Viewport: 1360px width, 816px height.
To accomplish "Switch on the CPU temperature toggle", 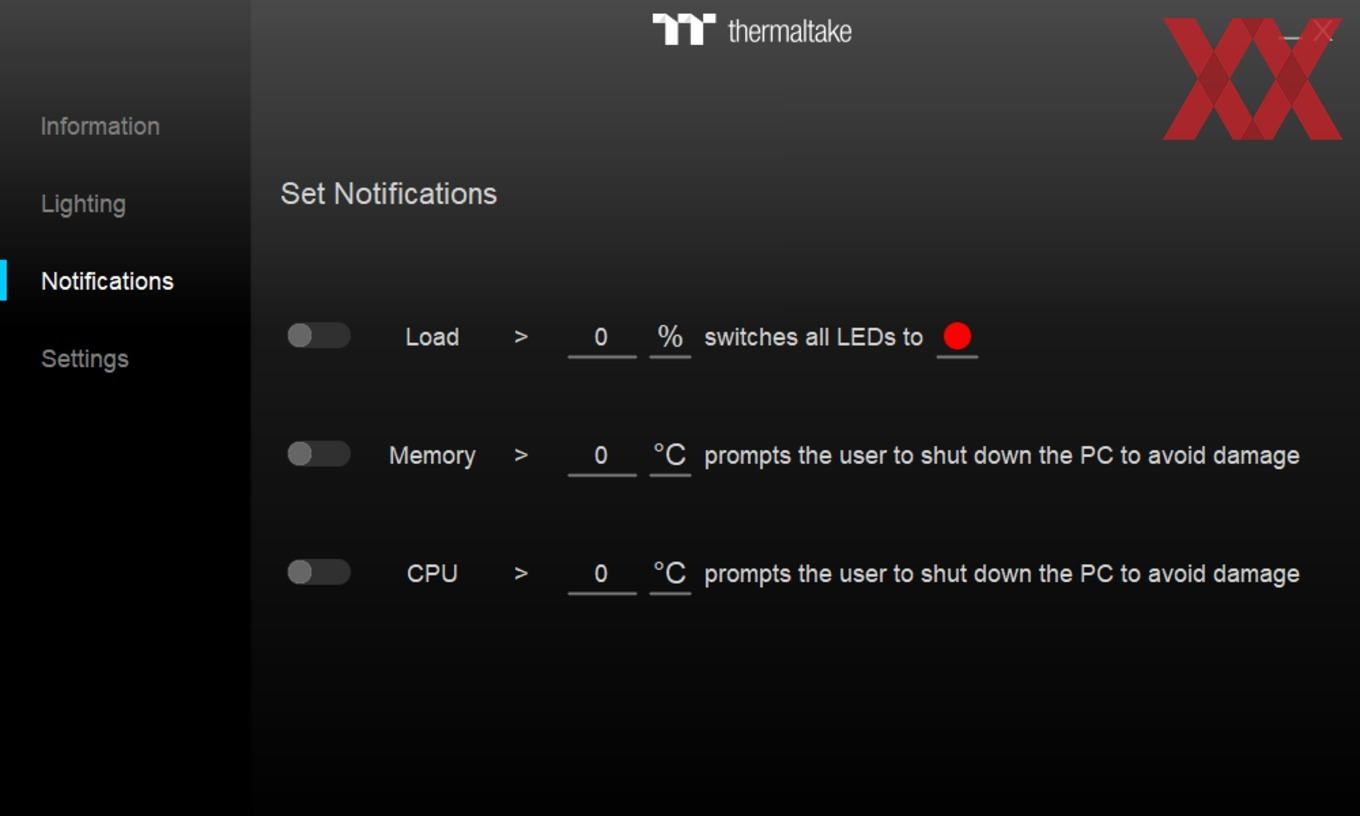I will (318, 572).
